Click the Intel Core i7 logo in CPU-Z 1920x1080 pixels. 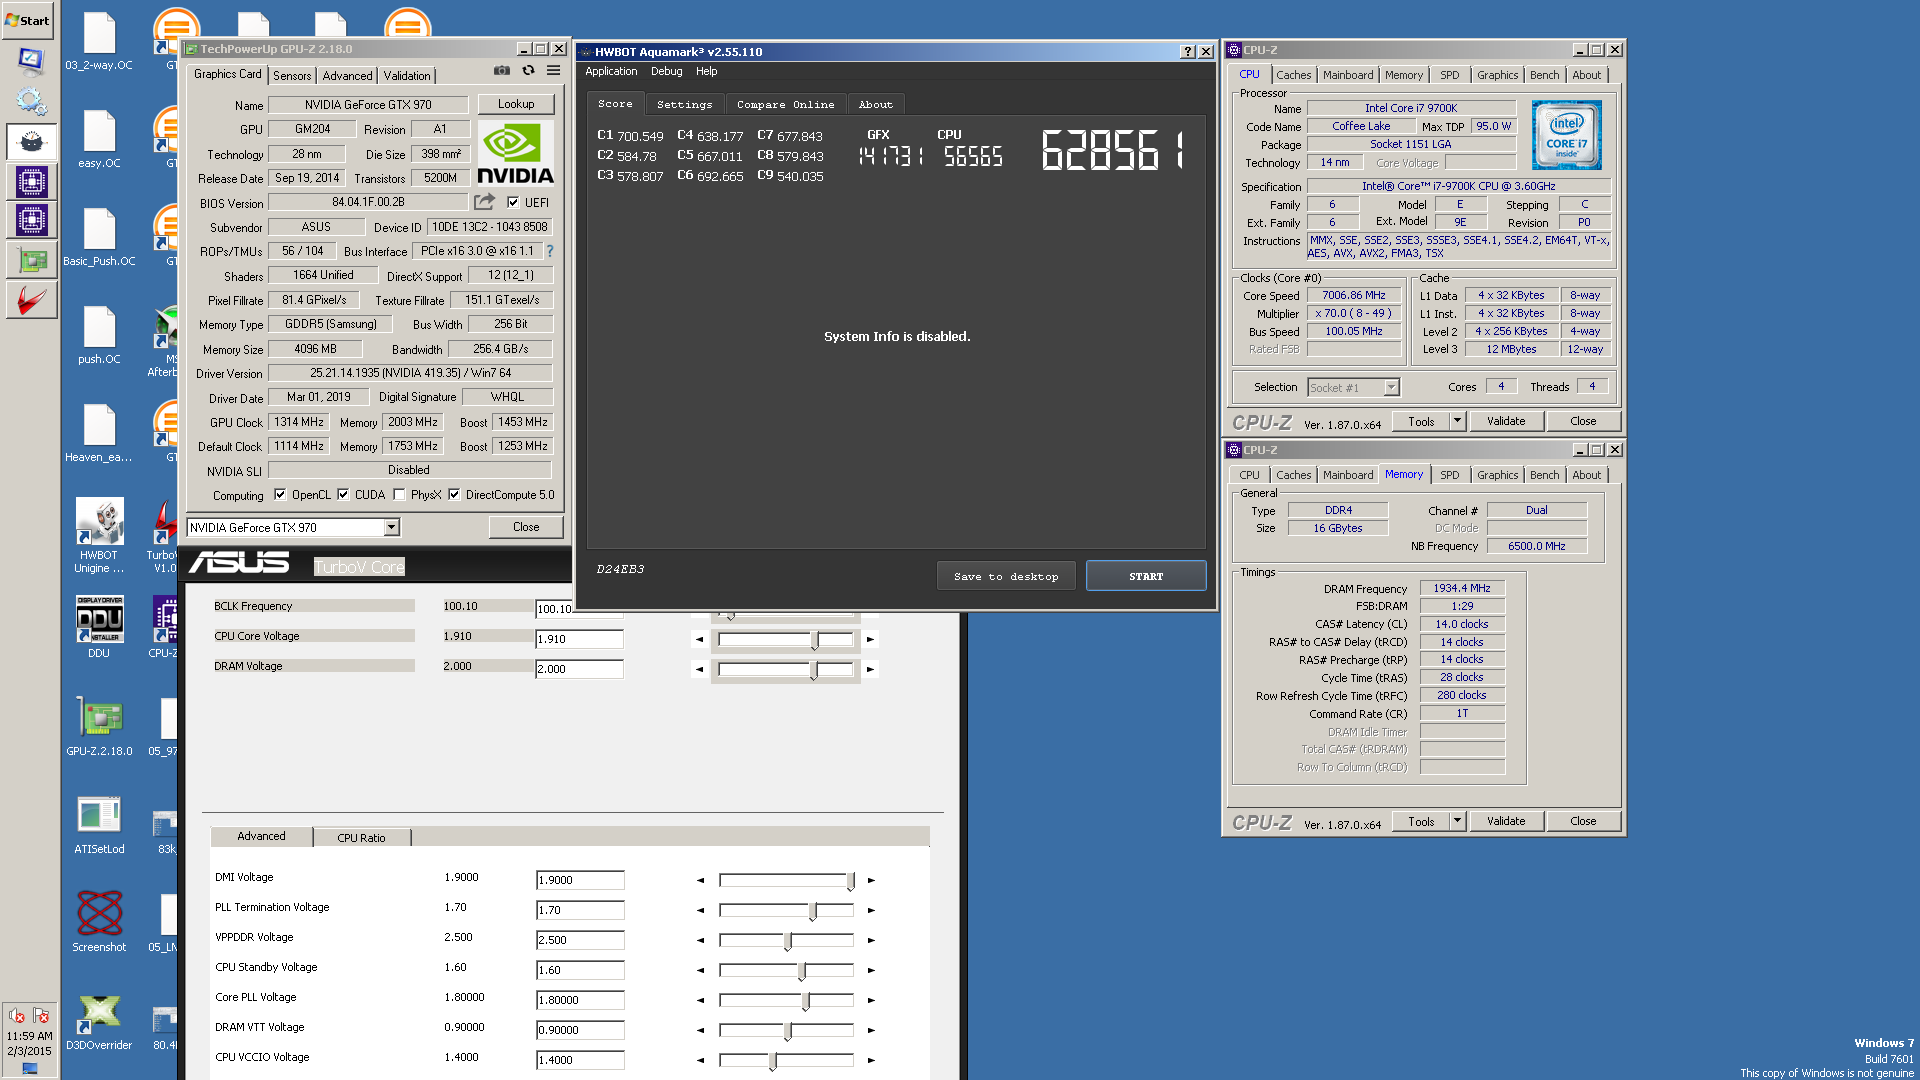(1566, 135)
